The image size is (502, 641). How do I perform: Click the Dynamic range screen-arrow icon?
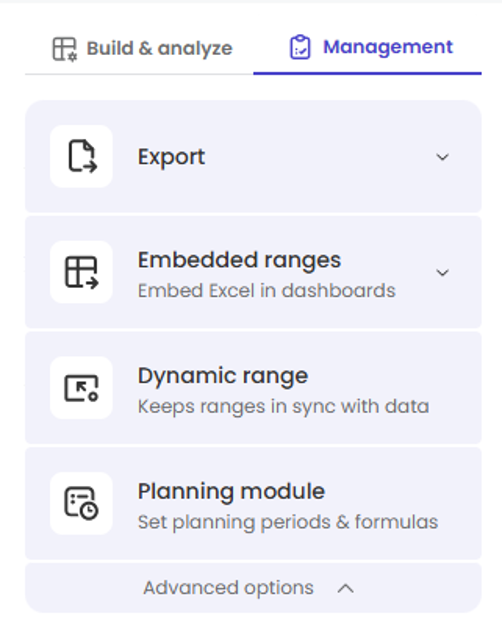(82, 388)
